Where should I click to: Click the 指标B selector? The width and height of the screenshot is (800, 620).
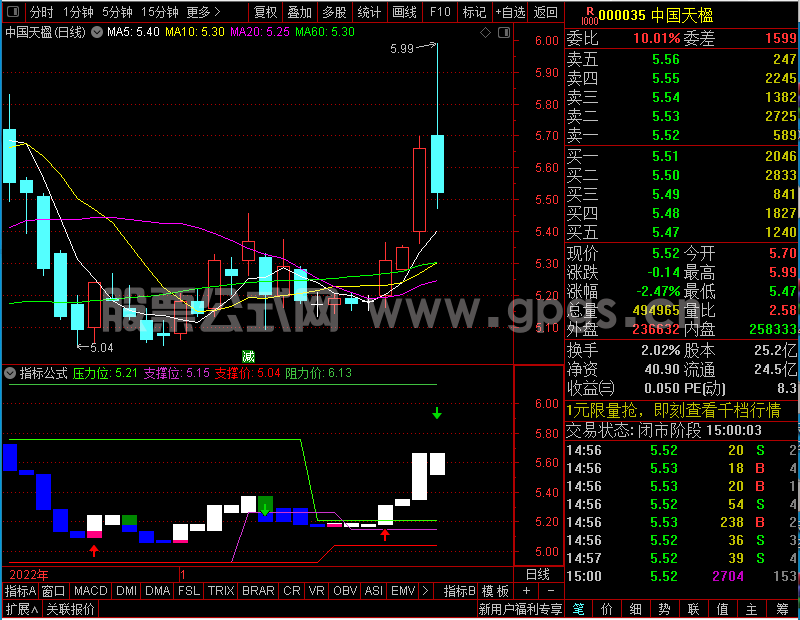click(x=460, y=591)
